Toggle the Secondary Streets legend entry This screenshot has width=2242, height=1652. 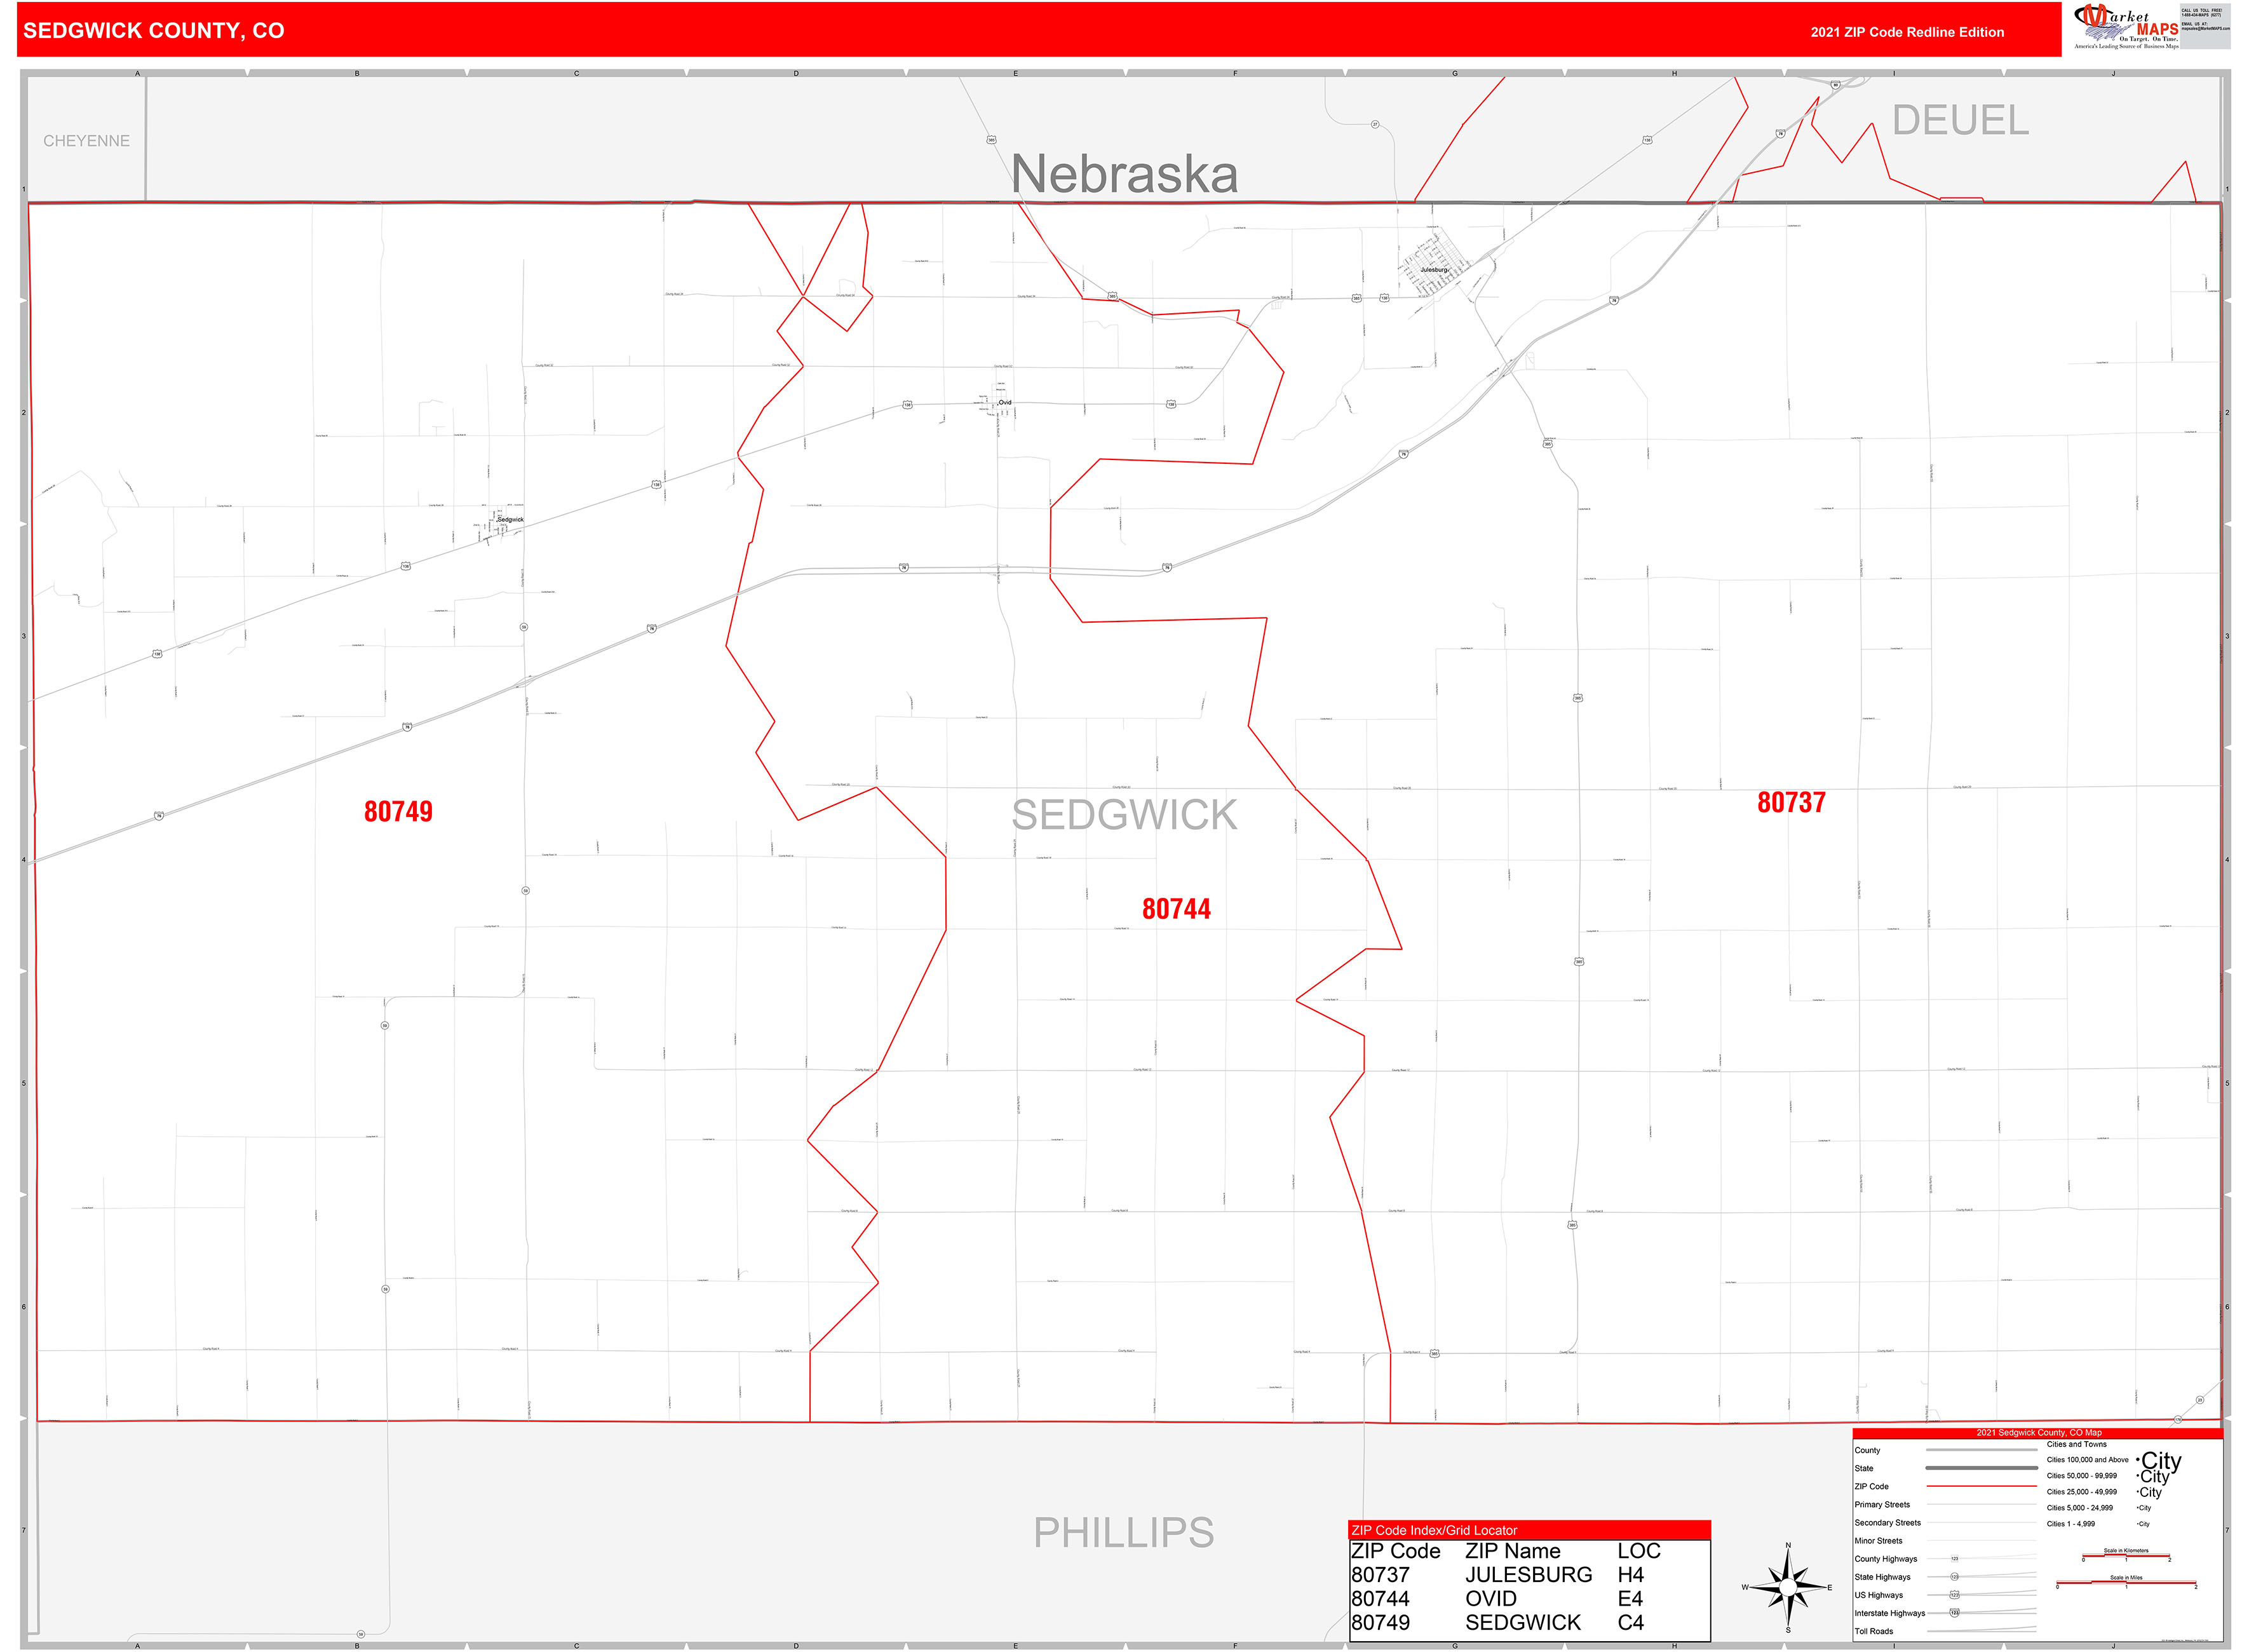point(1888,1523)
